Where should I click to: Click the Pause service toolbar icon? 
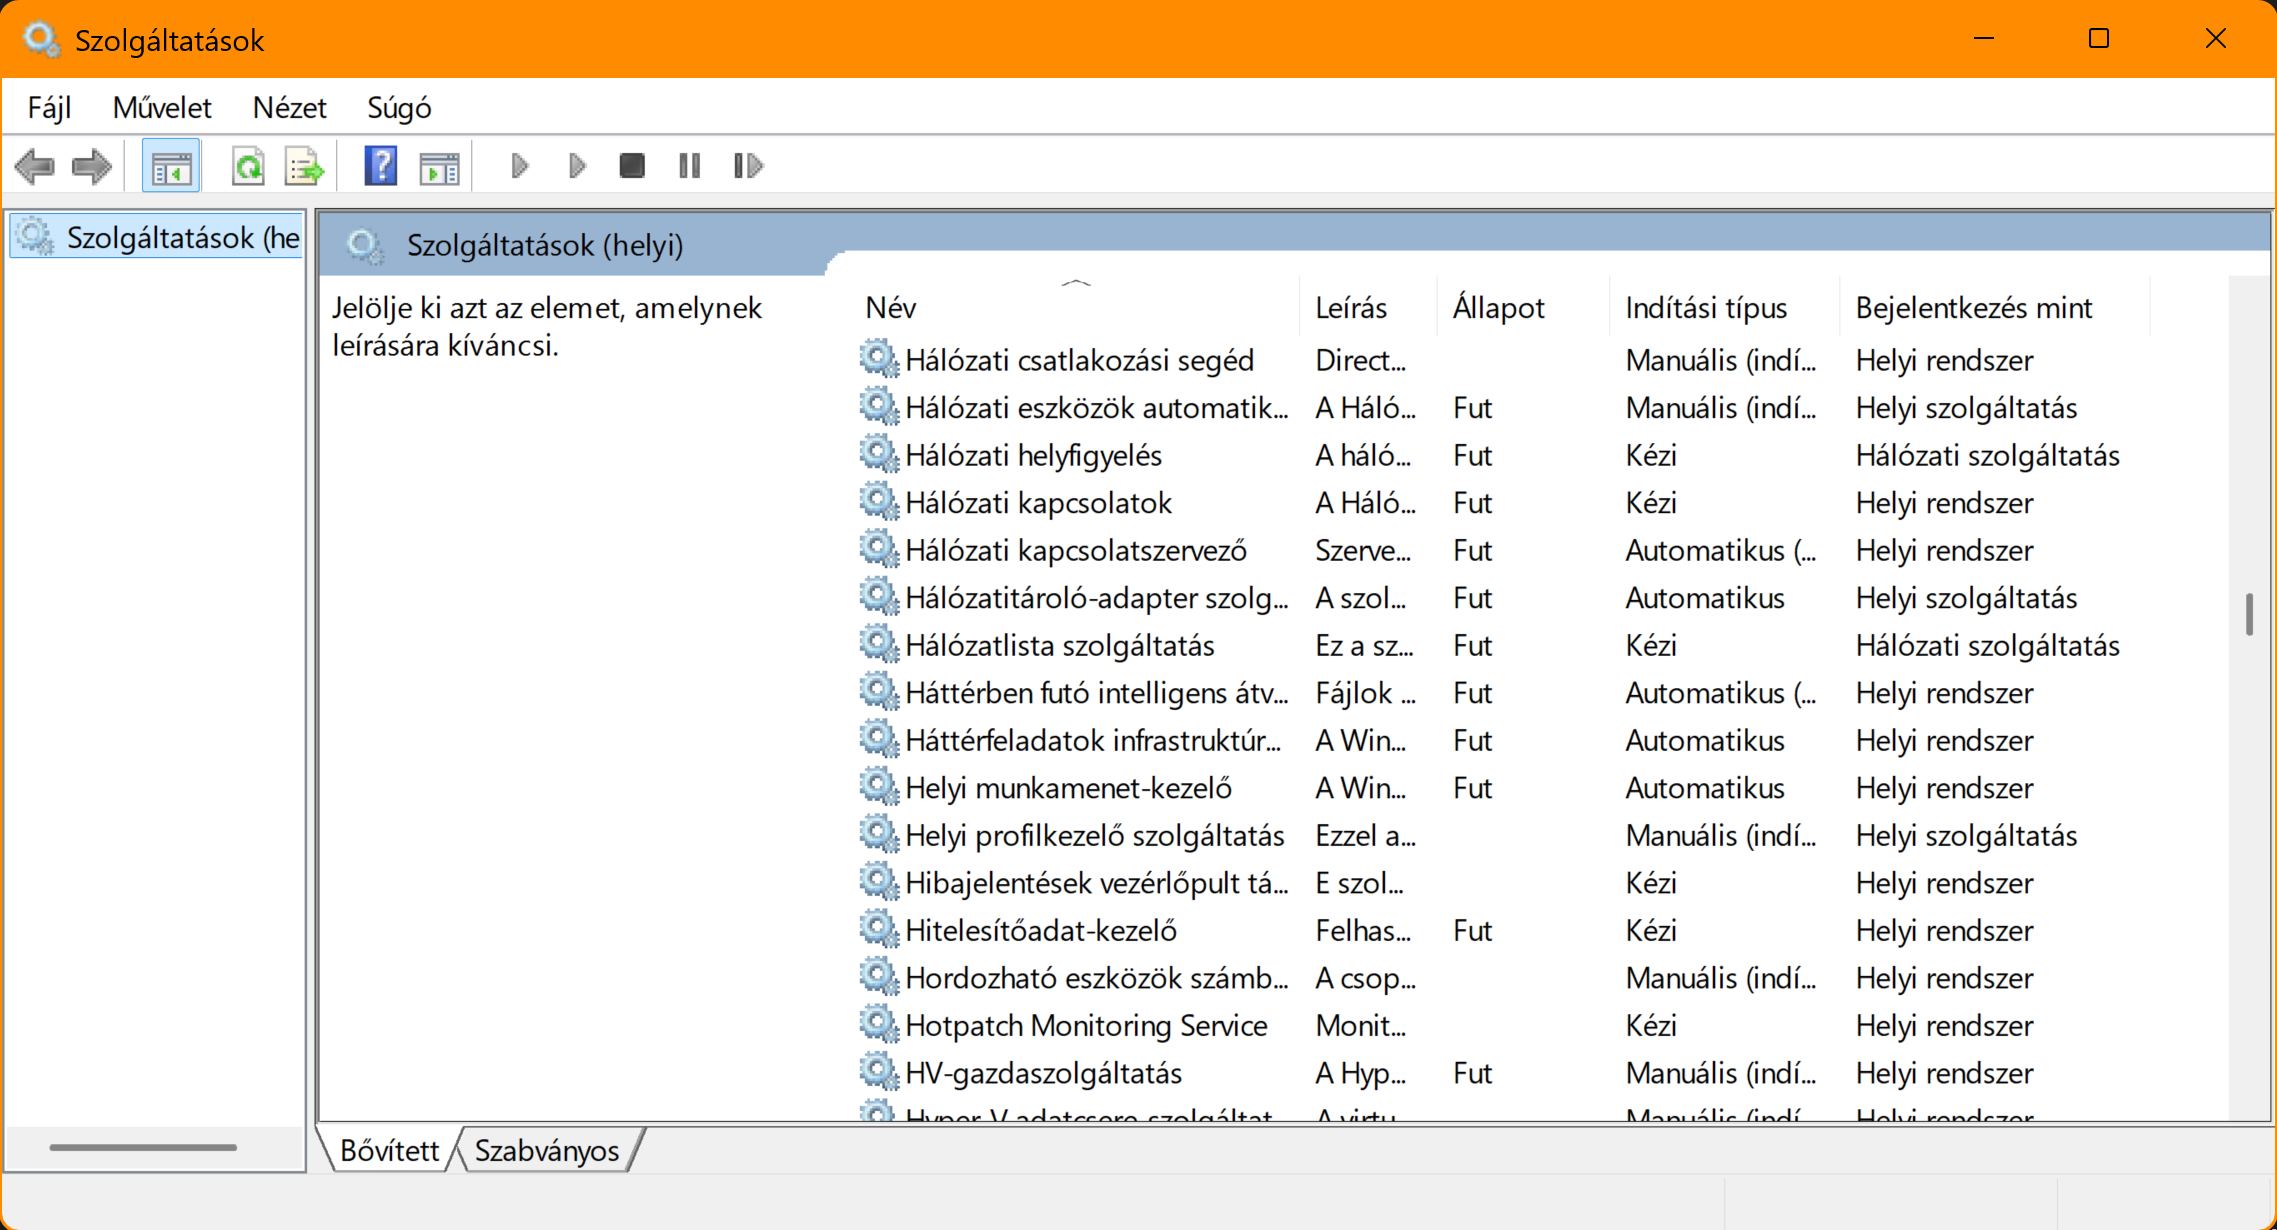[690, 166]
